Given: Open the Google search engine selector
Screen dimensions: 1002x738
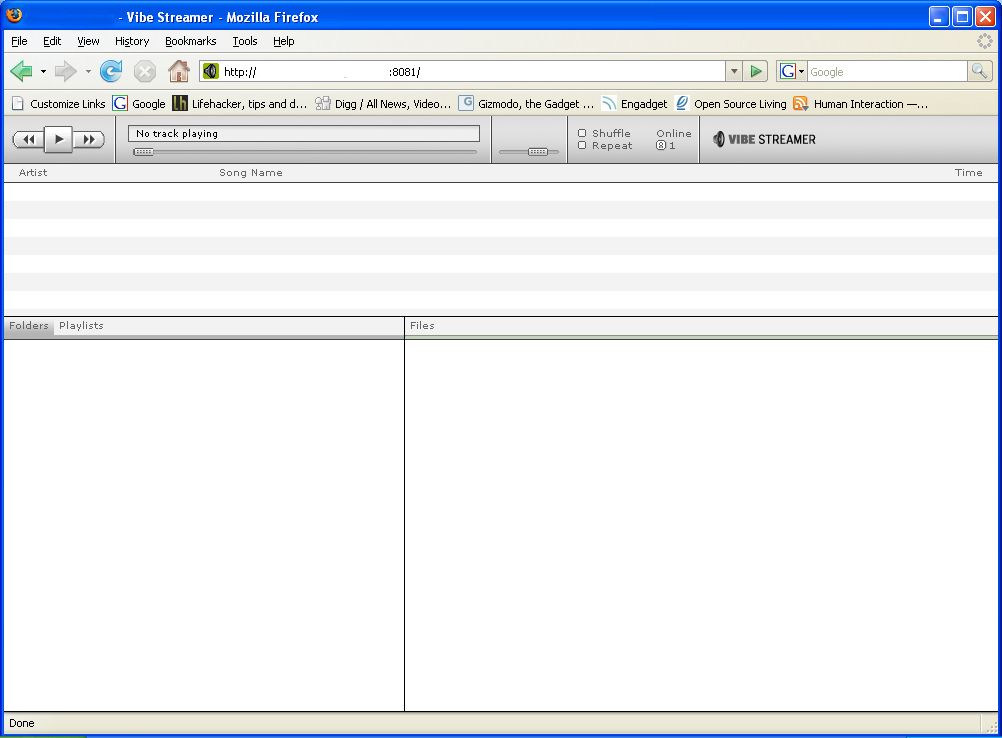Looking at the screenshot, I should [792, 72].
